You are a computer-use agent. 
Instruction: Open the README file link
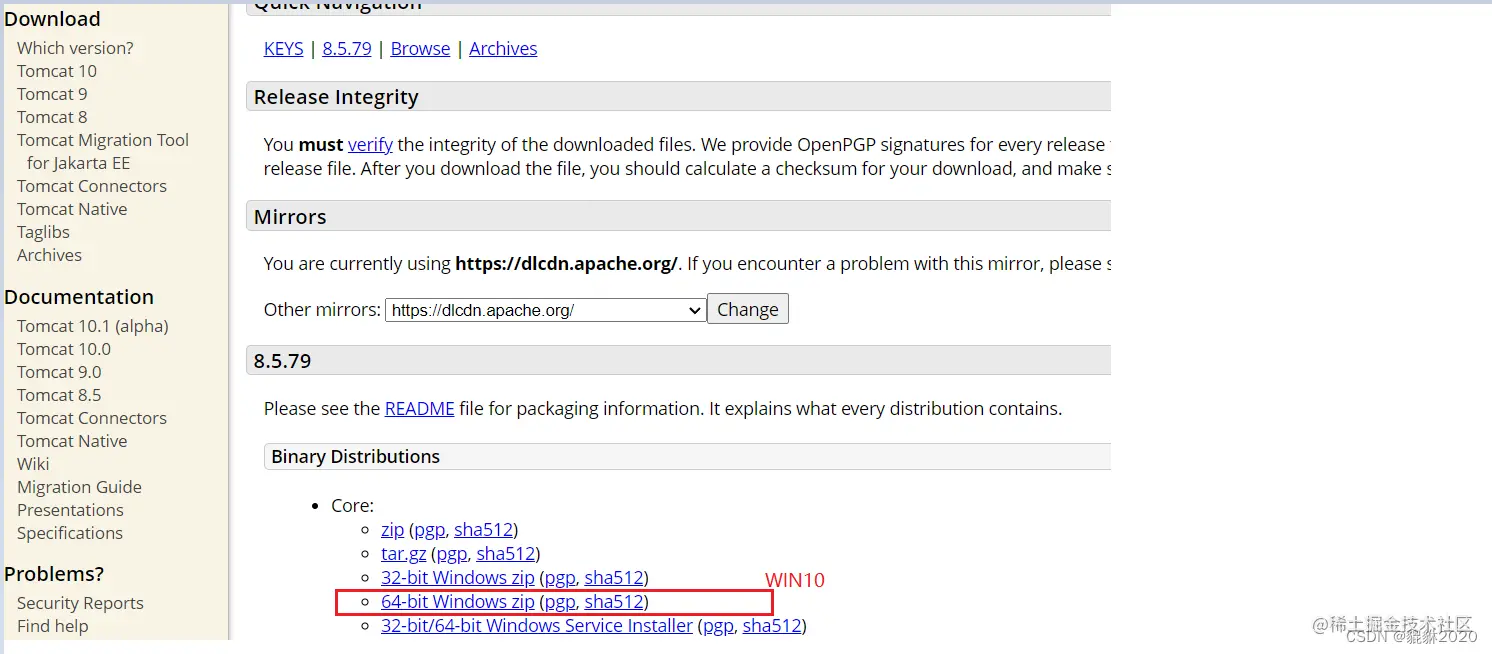click(x=419, y=409)
